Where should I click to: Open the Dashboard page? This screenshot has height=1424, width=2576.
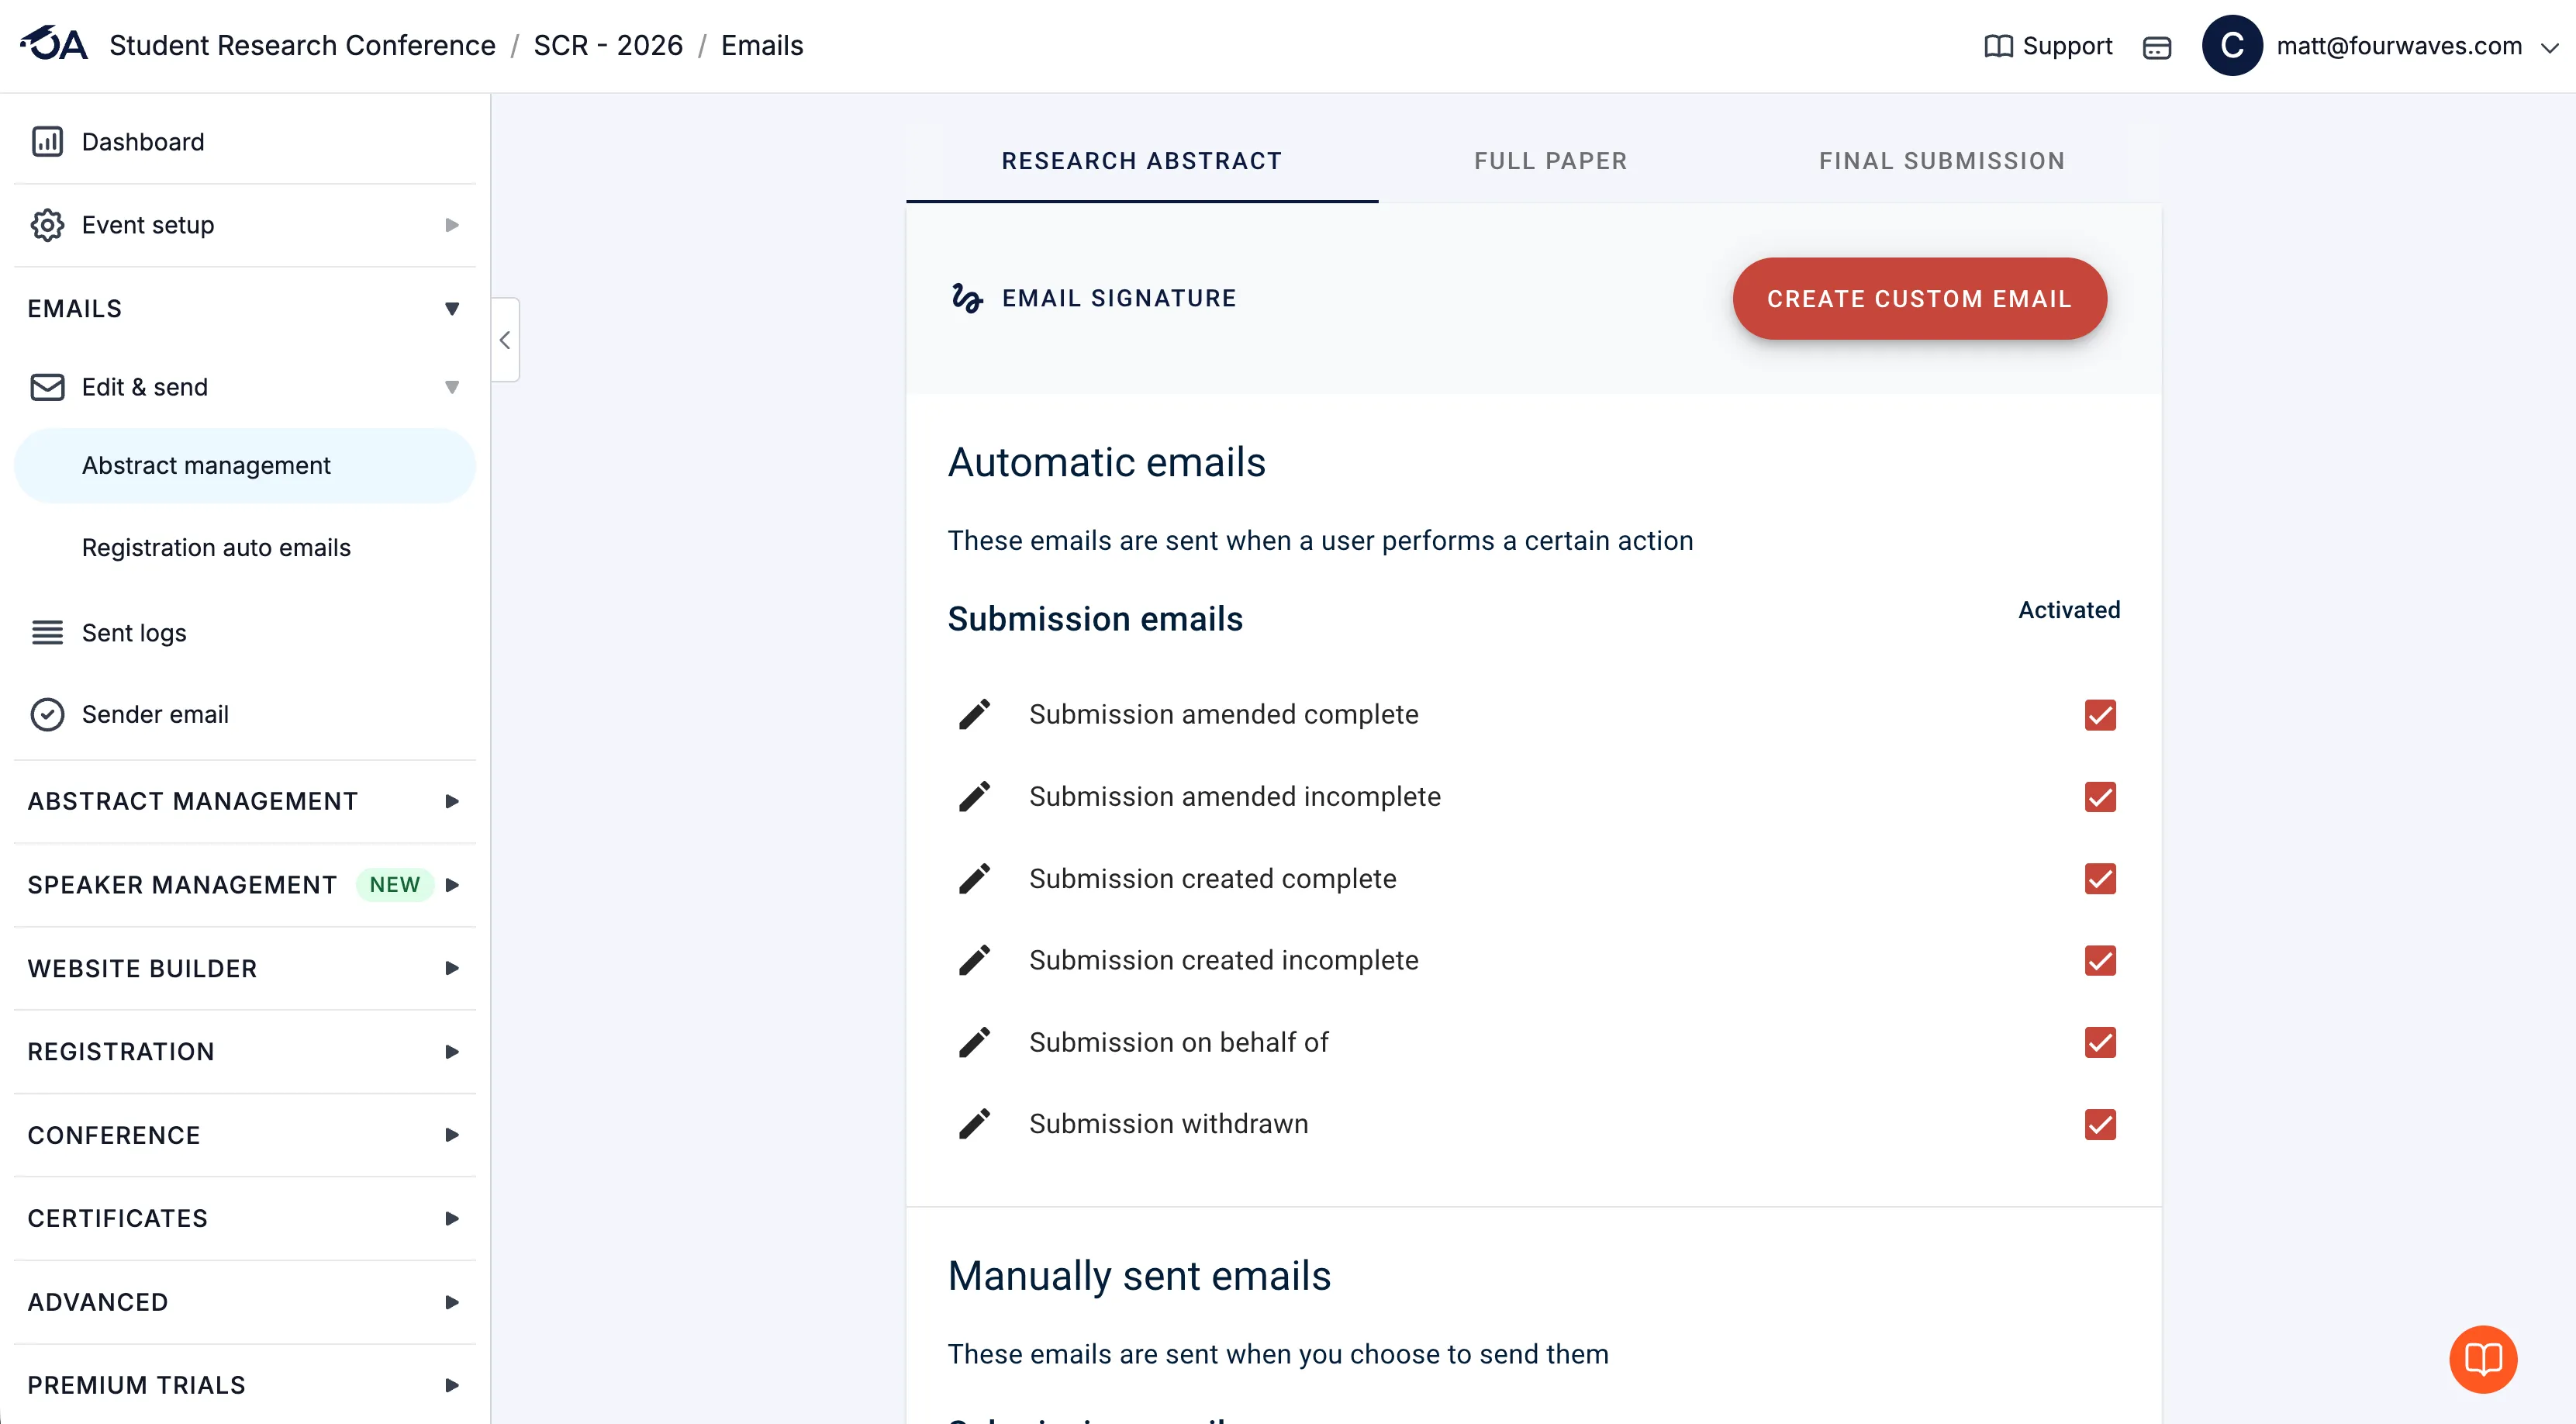pyautogui.click(x=143, y=142)
